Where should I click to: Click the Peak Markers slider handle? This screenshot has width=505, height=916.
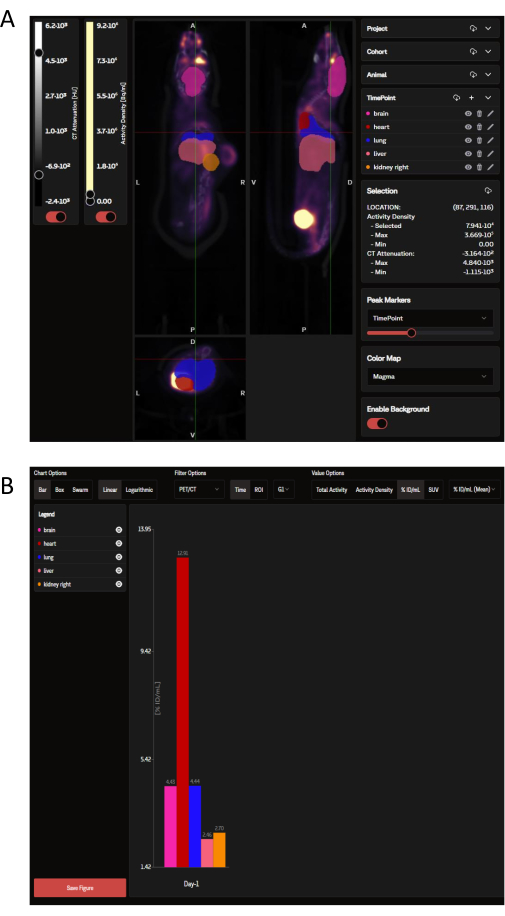click(x=411, y=333)
